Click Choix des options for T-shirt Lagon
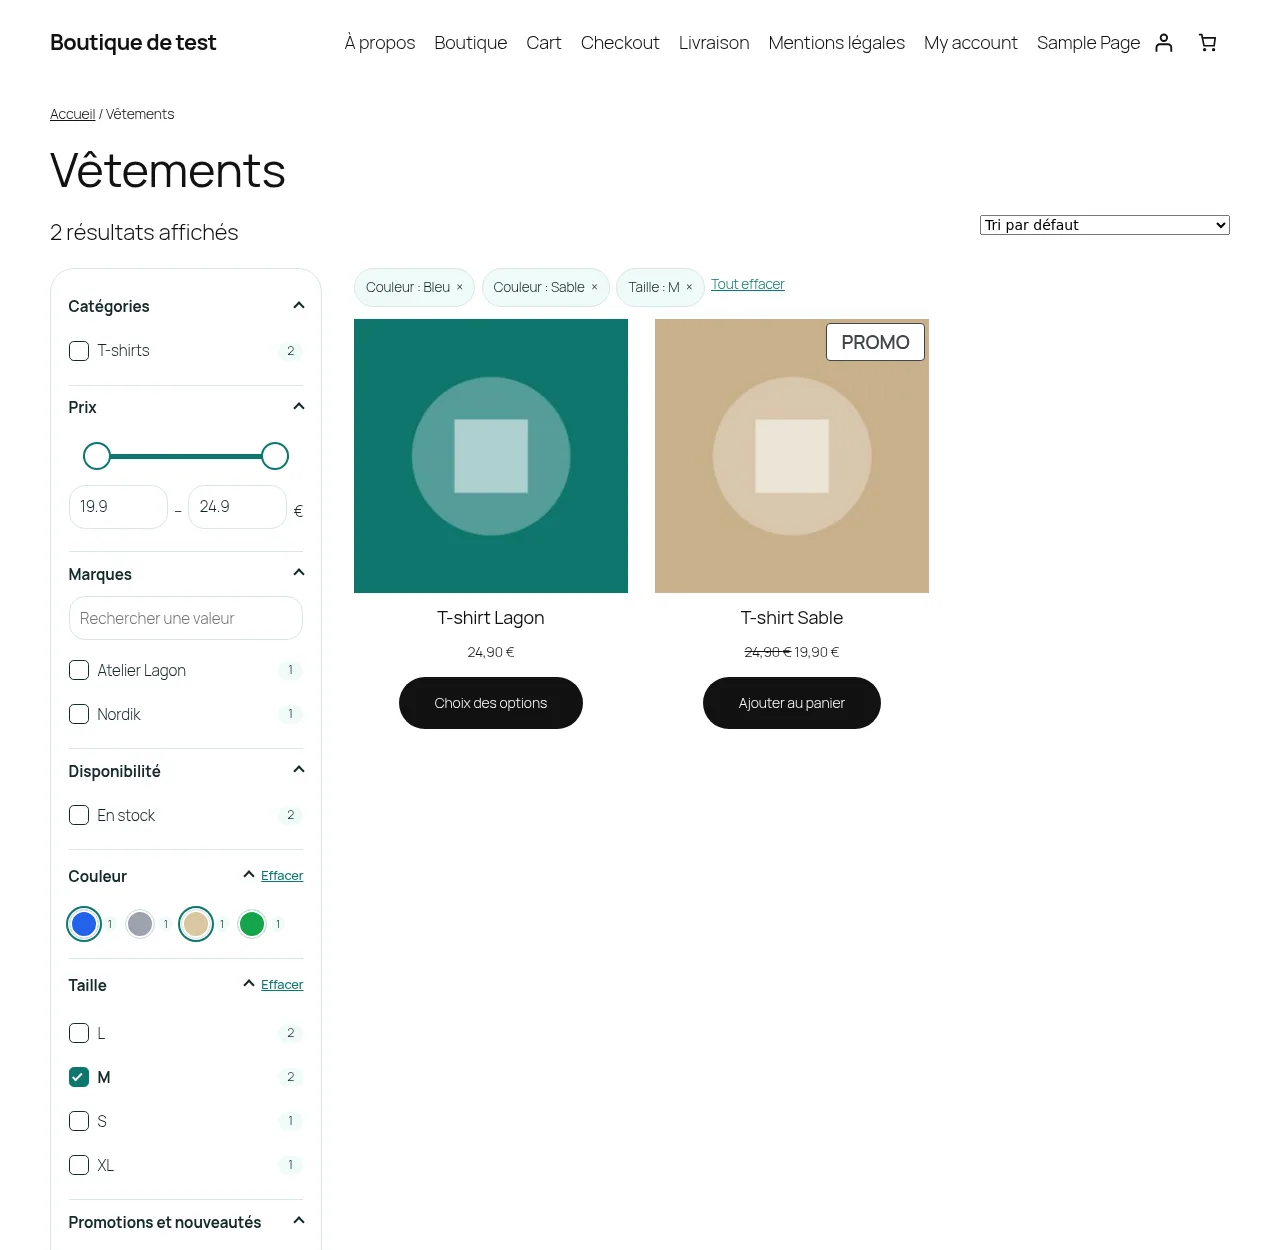The height and width of the screenshot is (1250, 1280). pos(491,703)
